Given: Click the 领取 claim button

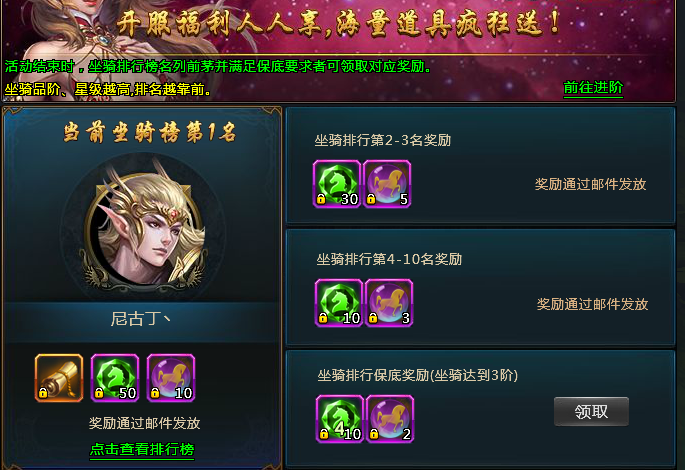Looking at the screenshot, I should tap(591, 411).
